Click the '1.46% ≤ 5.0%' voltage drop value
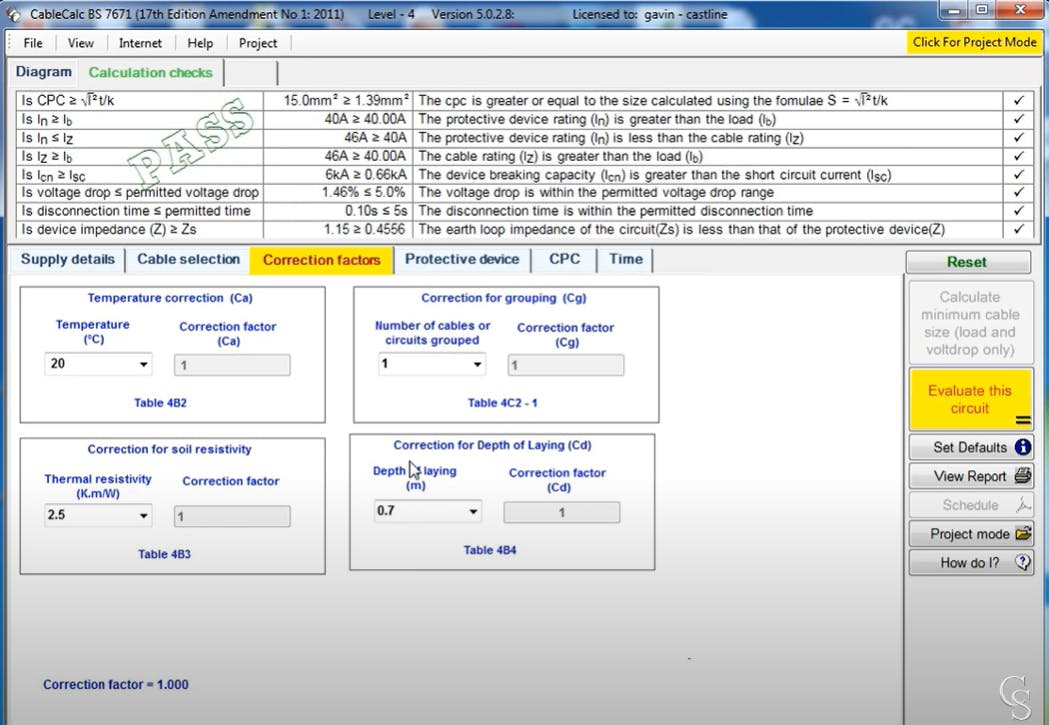This screenshot has height=725, width=1049. click(339, 193)
